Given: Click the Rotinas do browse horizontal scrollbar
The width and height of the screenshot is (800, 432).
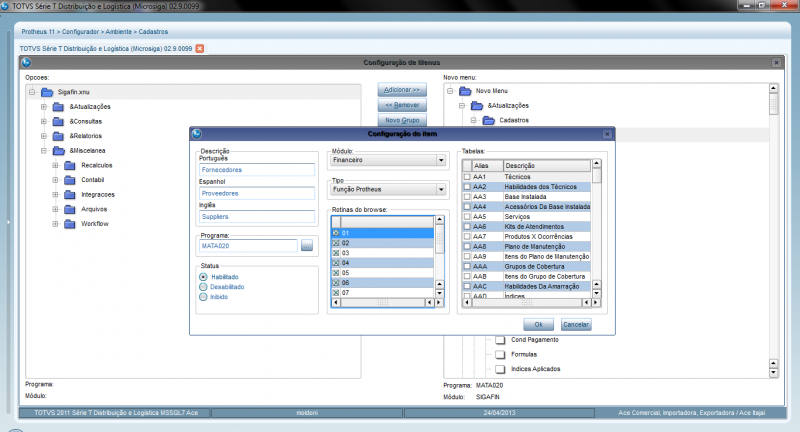Looking at the screenshot, I should tap(385, 303).
